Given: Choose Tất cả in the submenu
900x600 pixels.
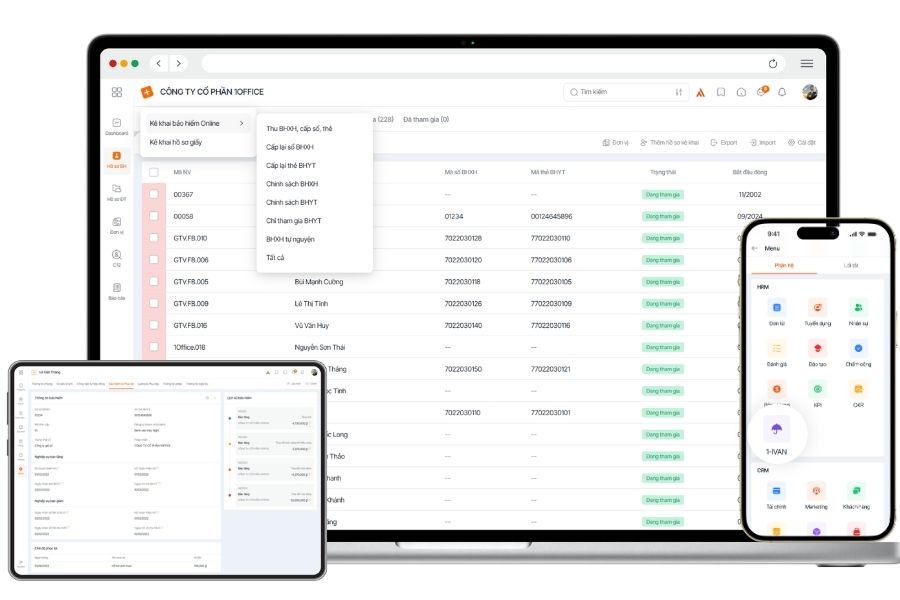Looking at the screenshot, I should (275, 257).
